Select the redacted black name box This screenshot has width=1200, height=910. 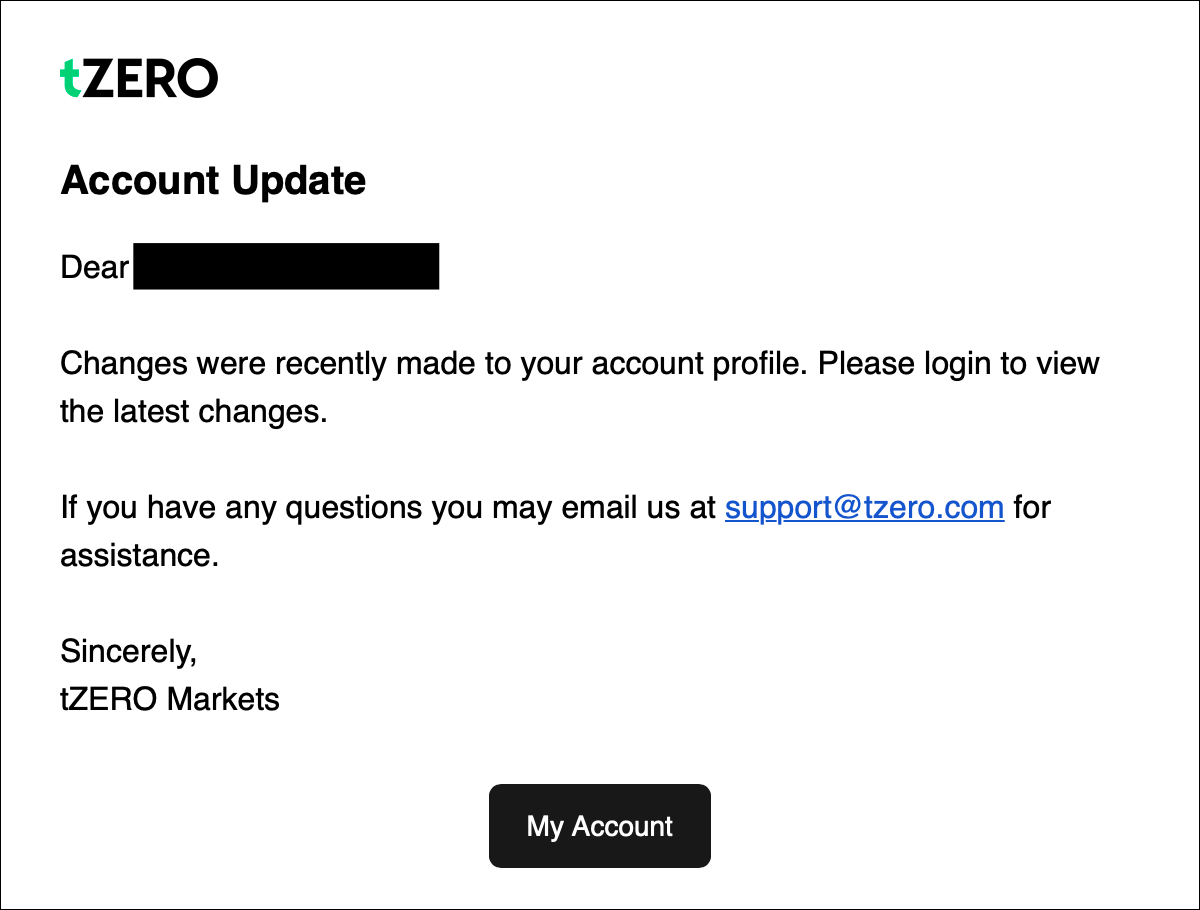286,266
